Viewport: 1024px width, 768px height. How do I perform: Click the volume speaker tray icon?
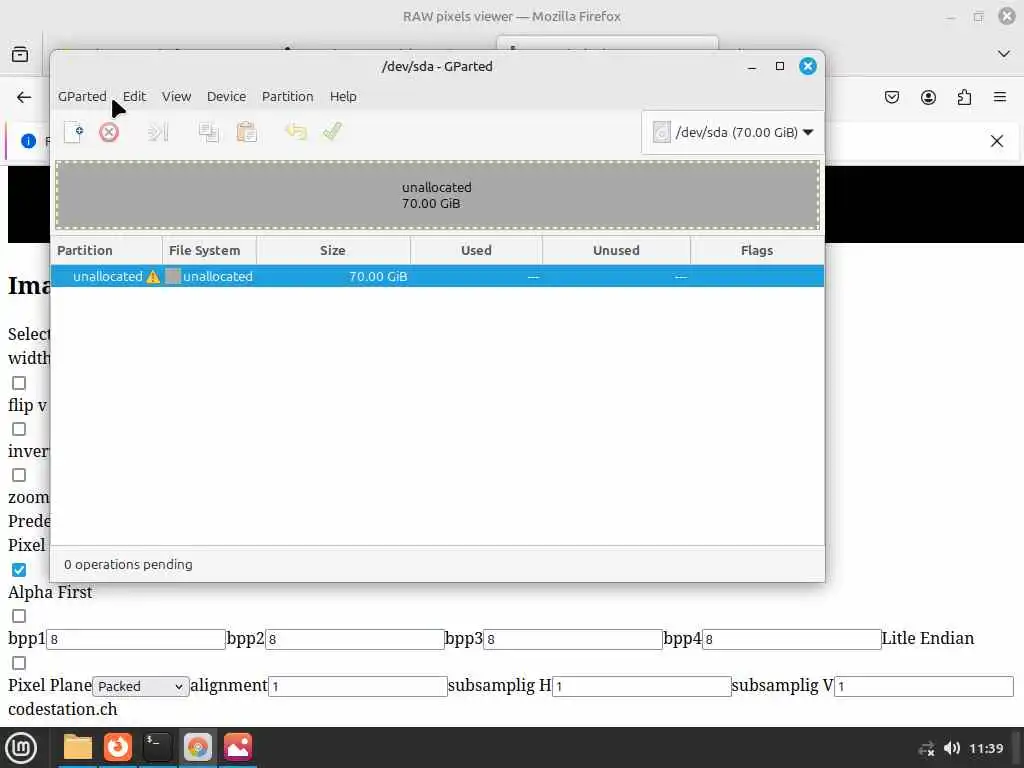(952, 748)
